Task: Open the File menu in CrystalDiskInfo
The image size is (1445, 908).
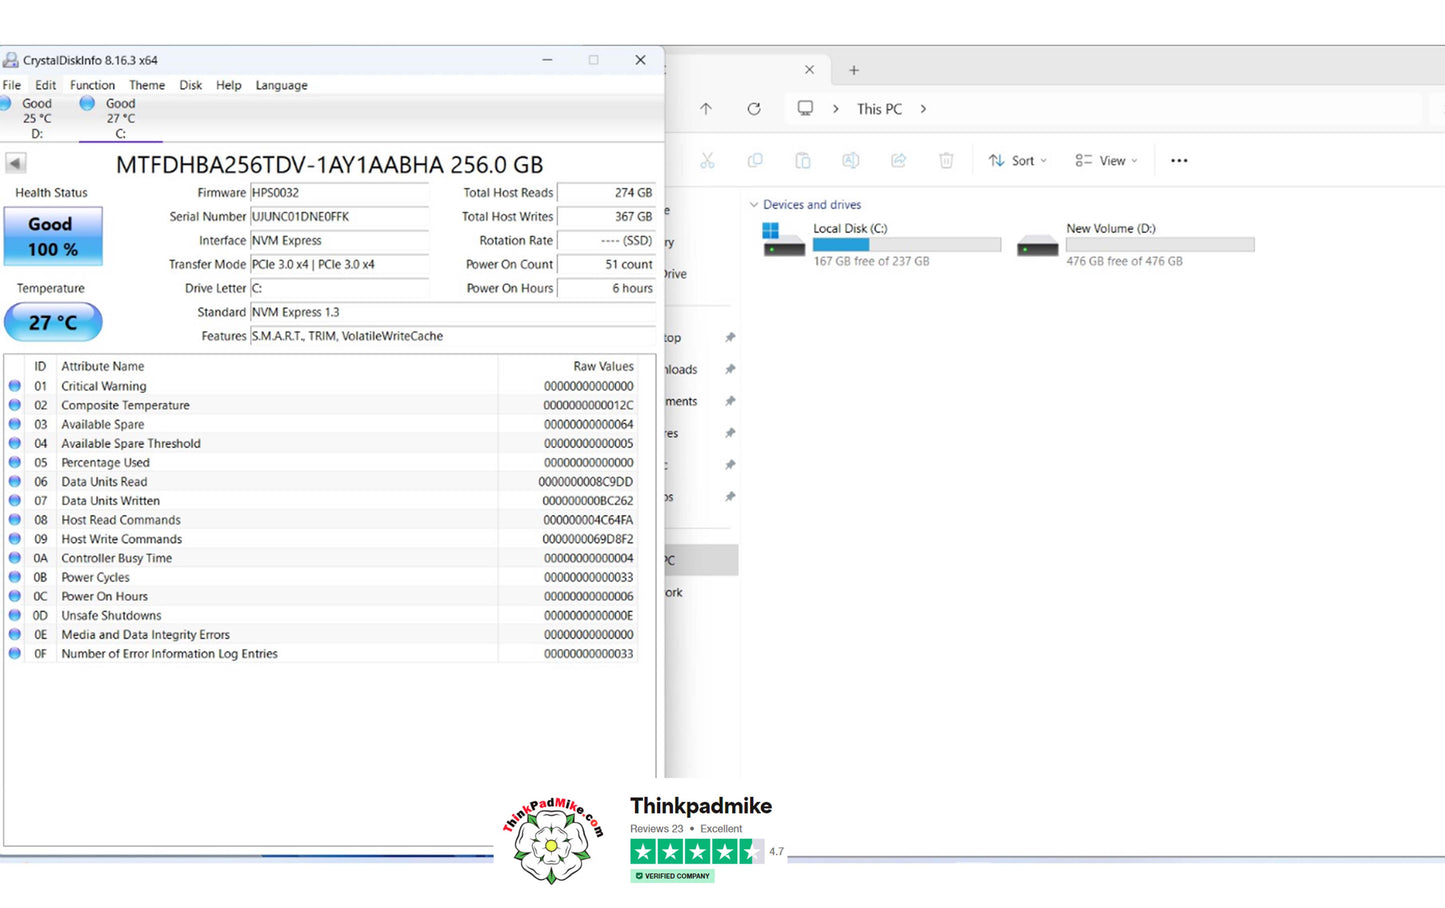Action: click(12, 85)
